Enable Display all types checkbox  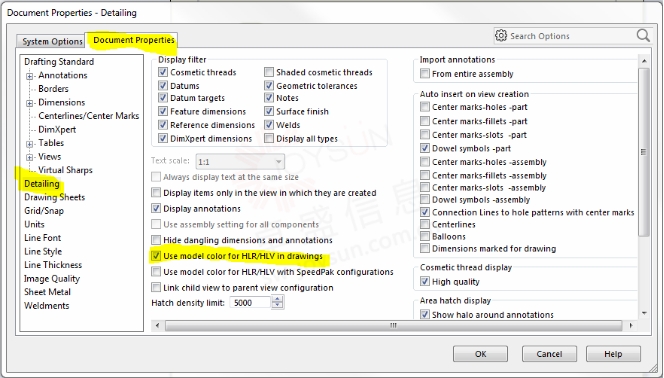coord(269,138)
